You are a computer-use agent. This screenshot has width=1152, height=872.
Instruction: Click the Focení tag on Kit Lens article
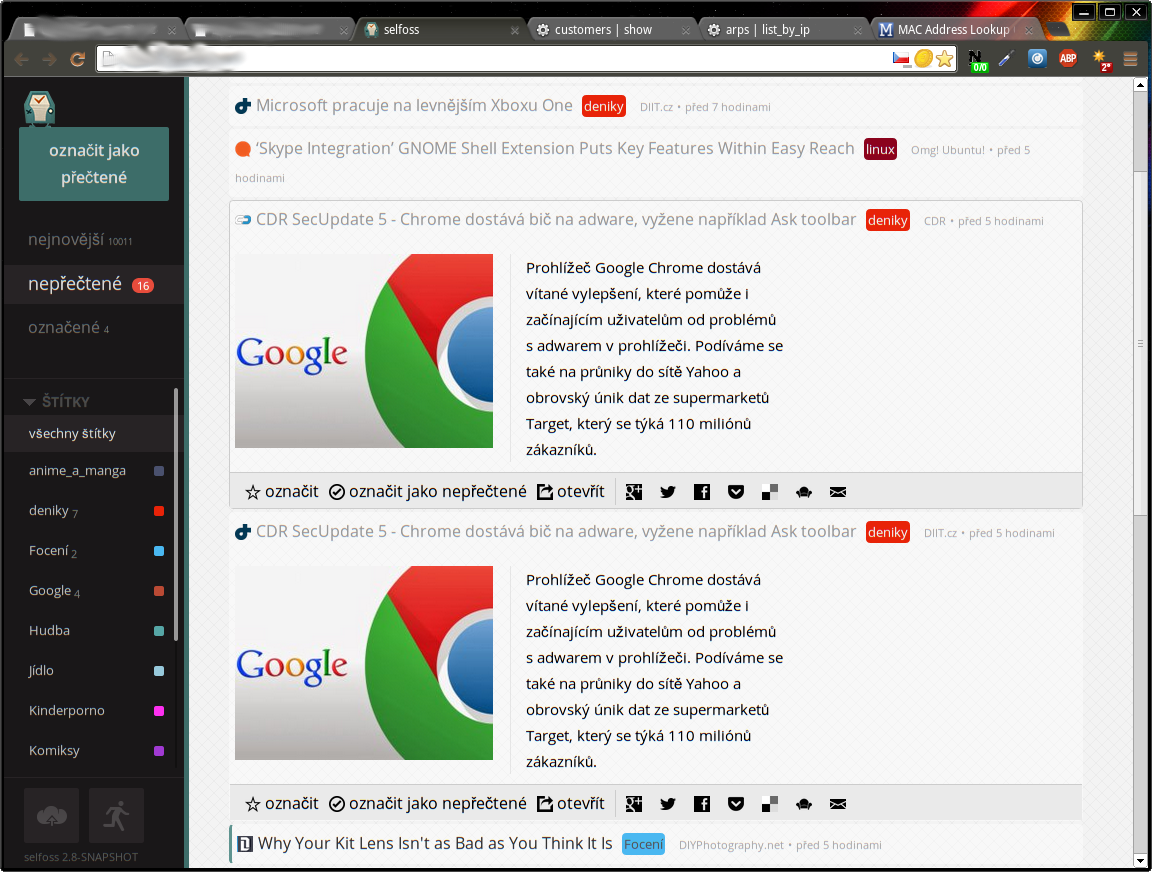pos(644,844)
